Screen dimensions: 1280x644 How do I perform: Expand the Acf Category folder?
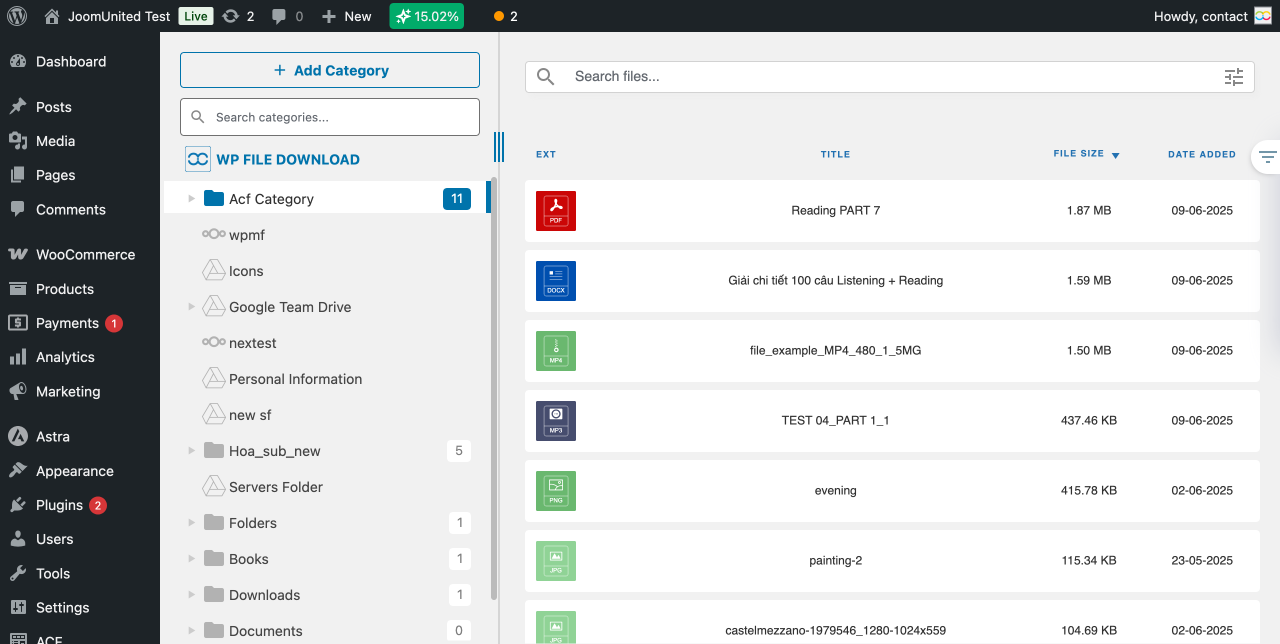pyautogui.click(x=191, y=199)
